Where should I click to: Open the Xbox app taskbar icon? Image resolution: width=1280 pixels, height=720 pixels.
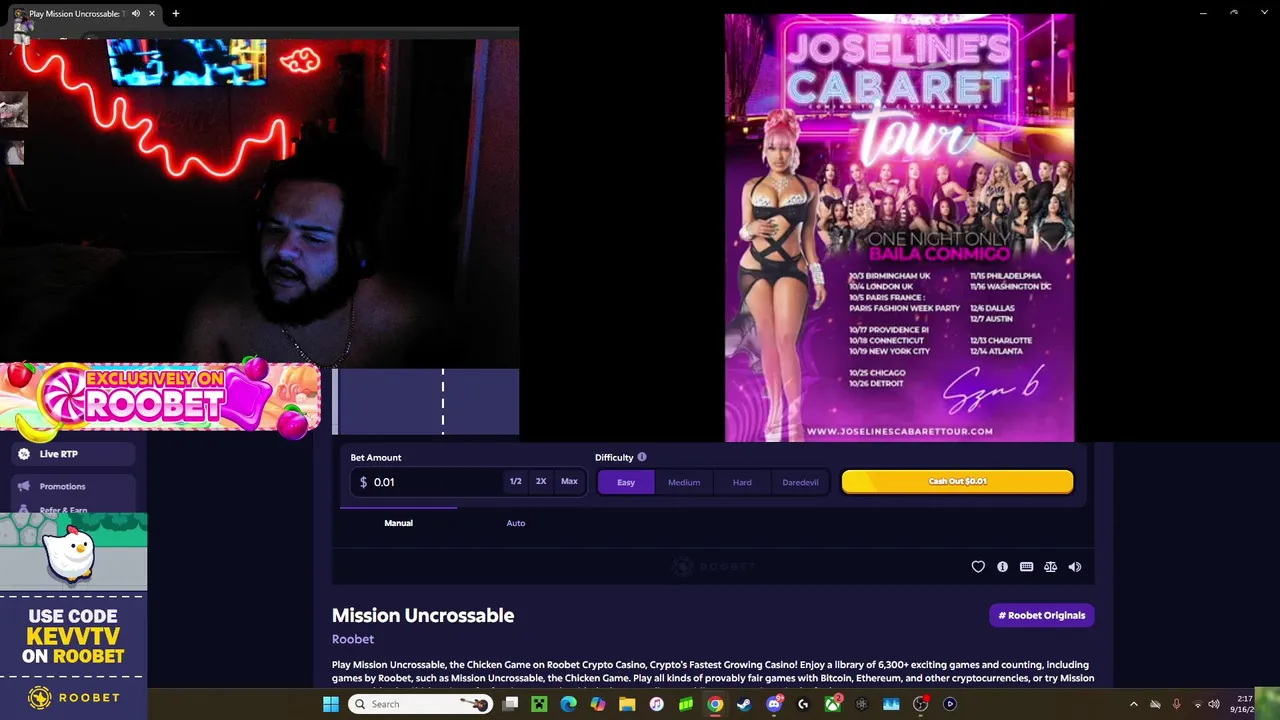(832, 704)
